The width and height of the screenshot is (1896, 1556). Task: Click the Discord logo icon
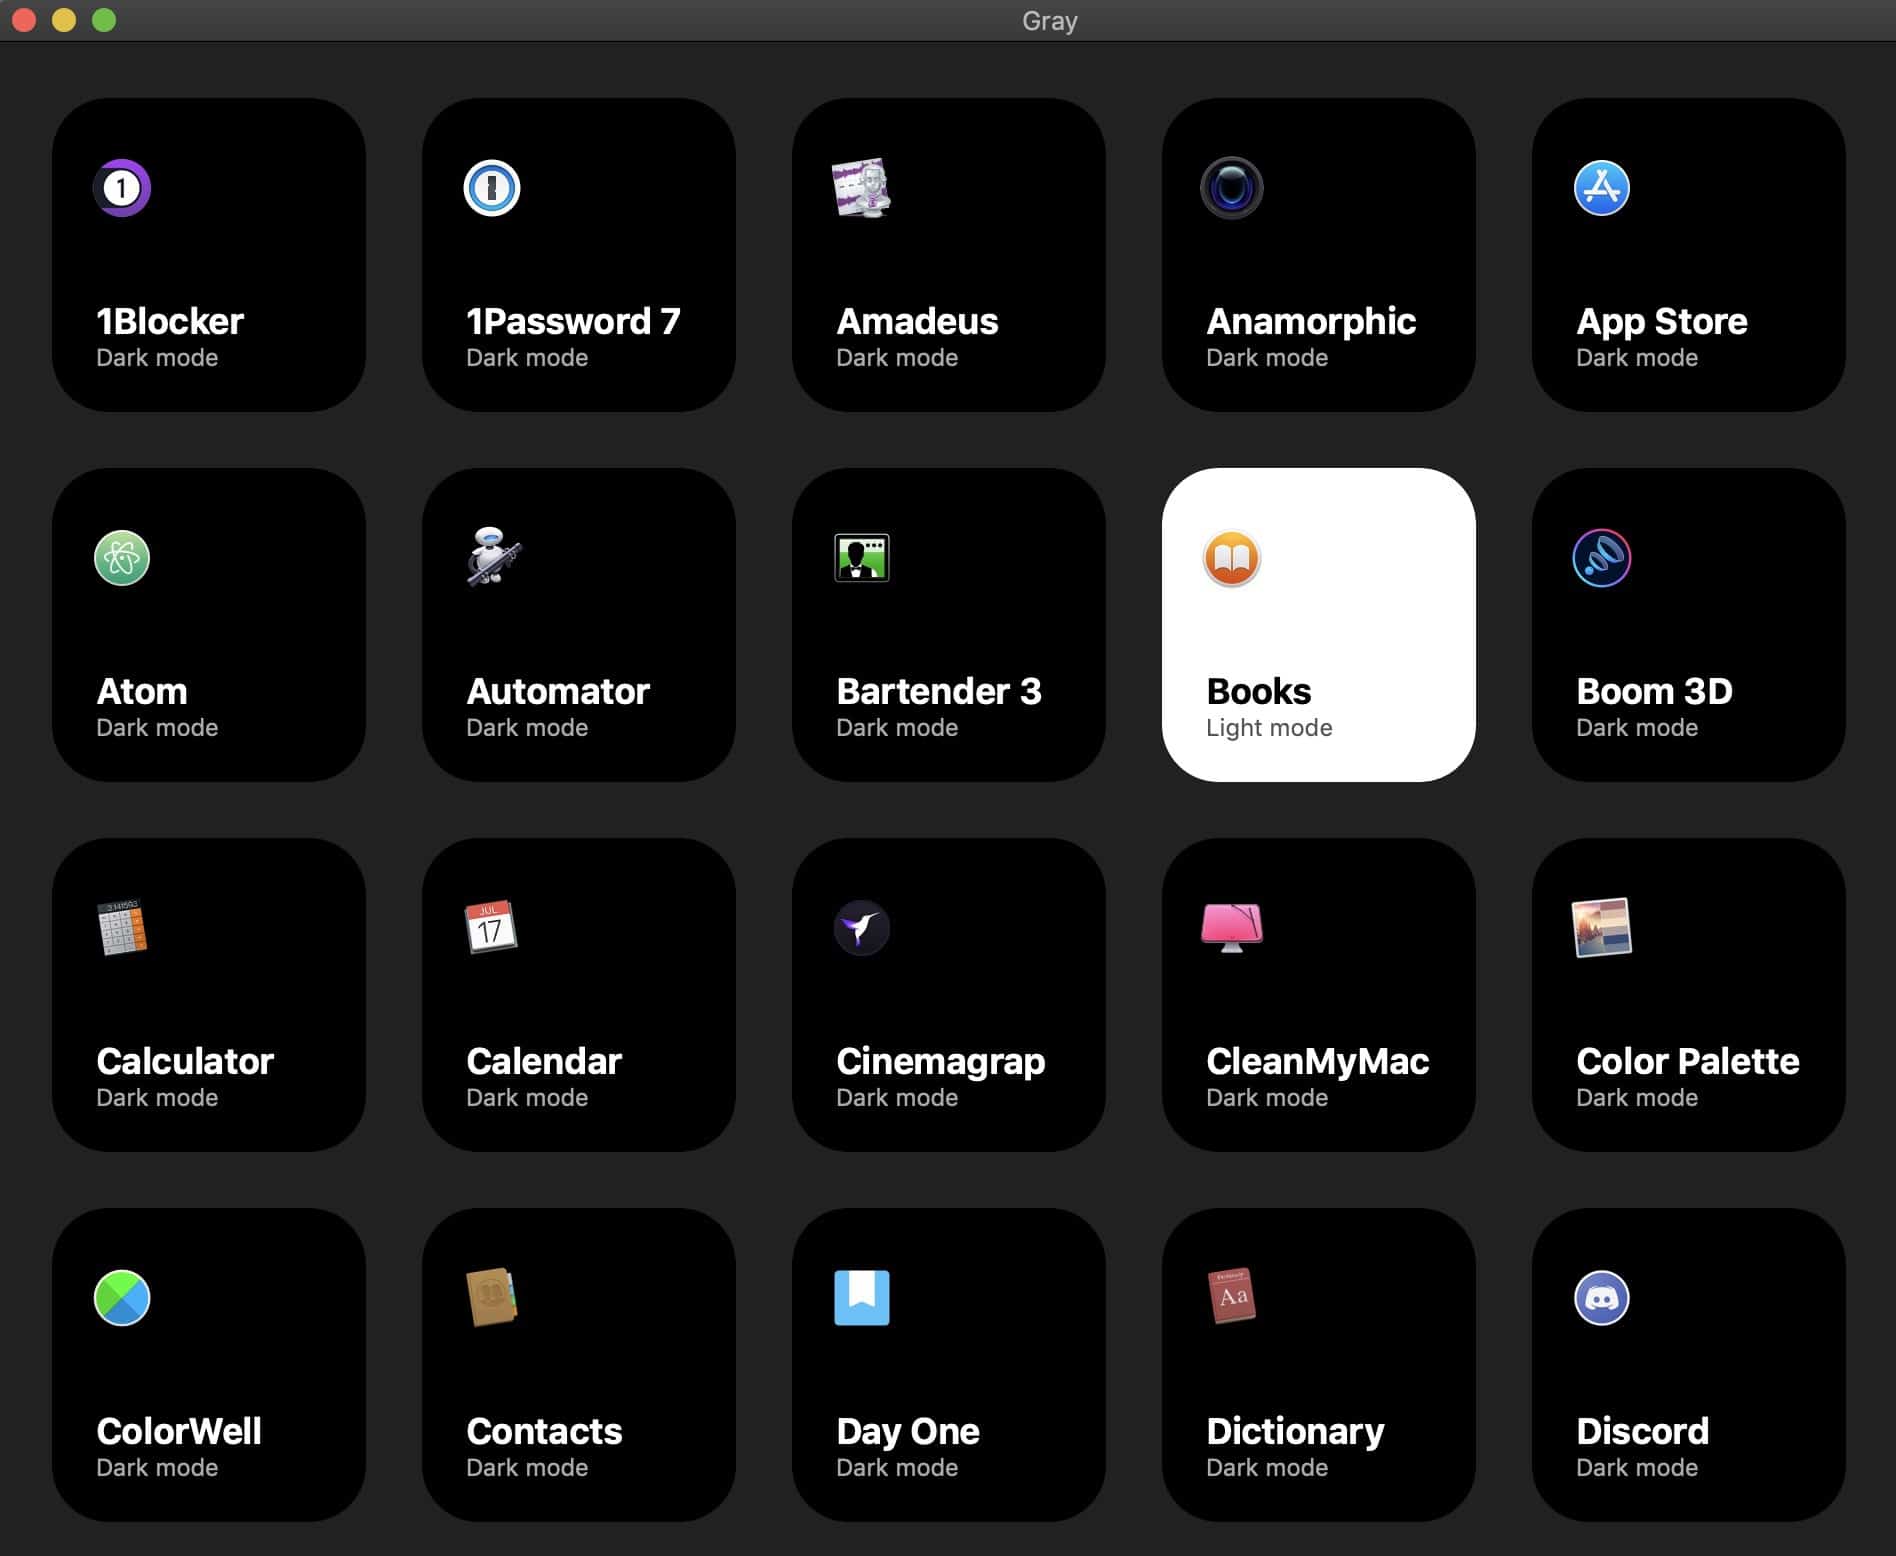coord(1602,1298)
